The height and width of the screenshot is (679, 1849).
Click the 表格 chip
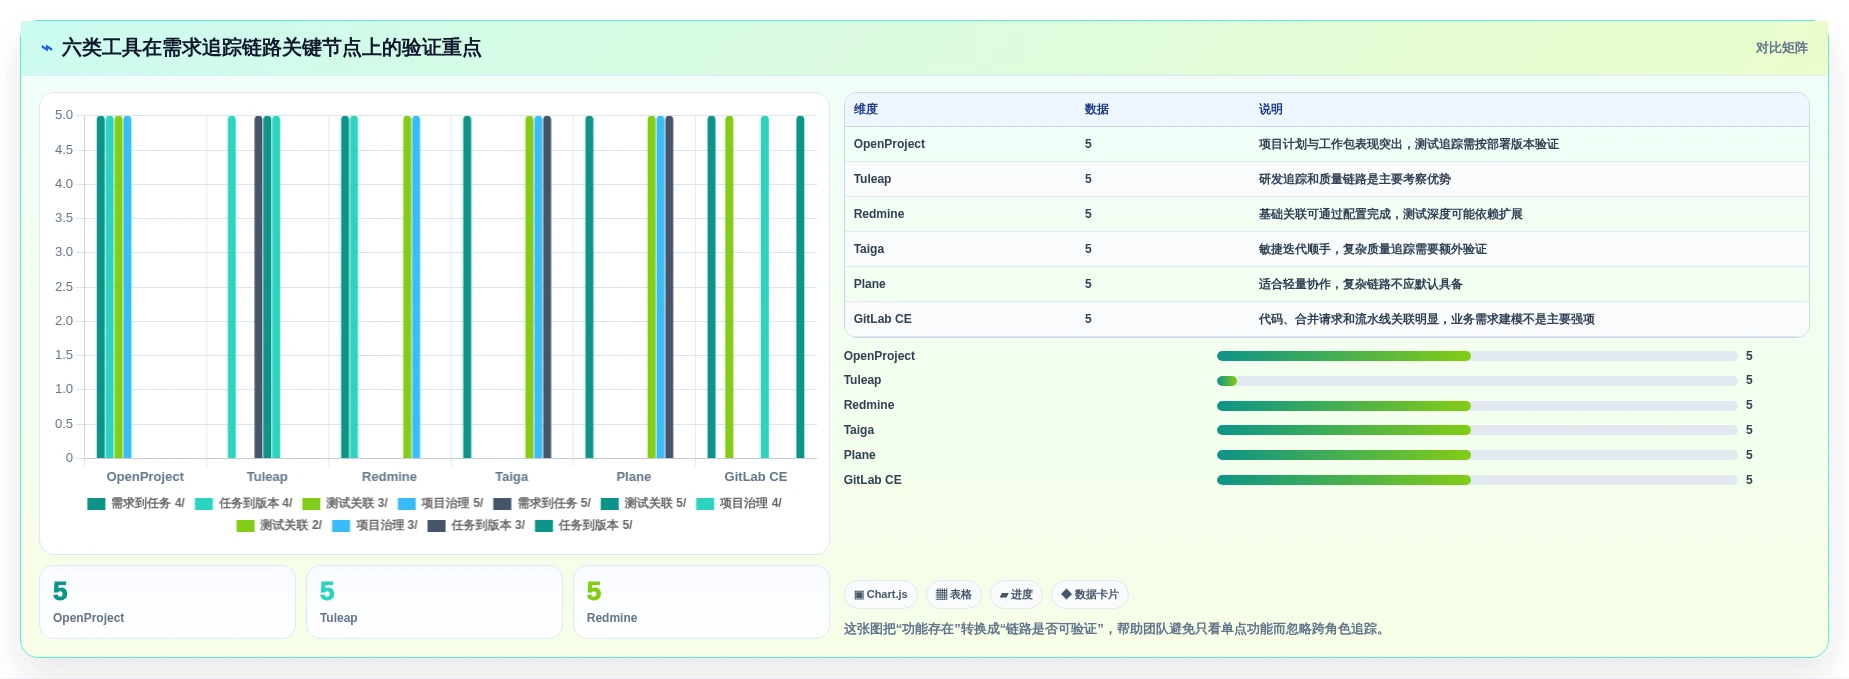[x=954, y=595]
